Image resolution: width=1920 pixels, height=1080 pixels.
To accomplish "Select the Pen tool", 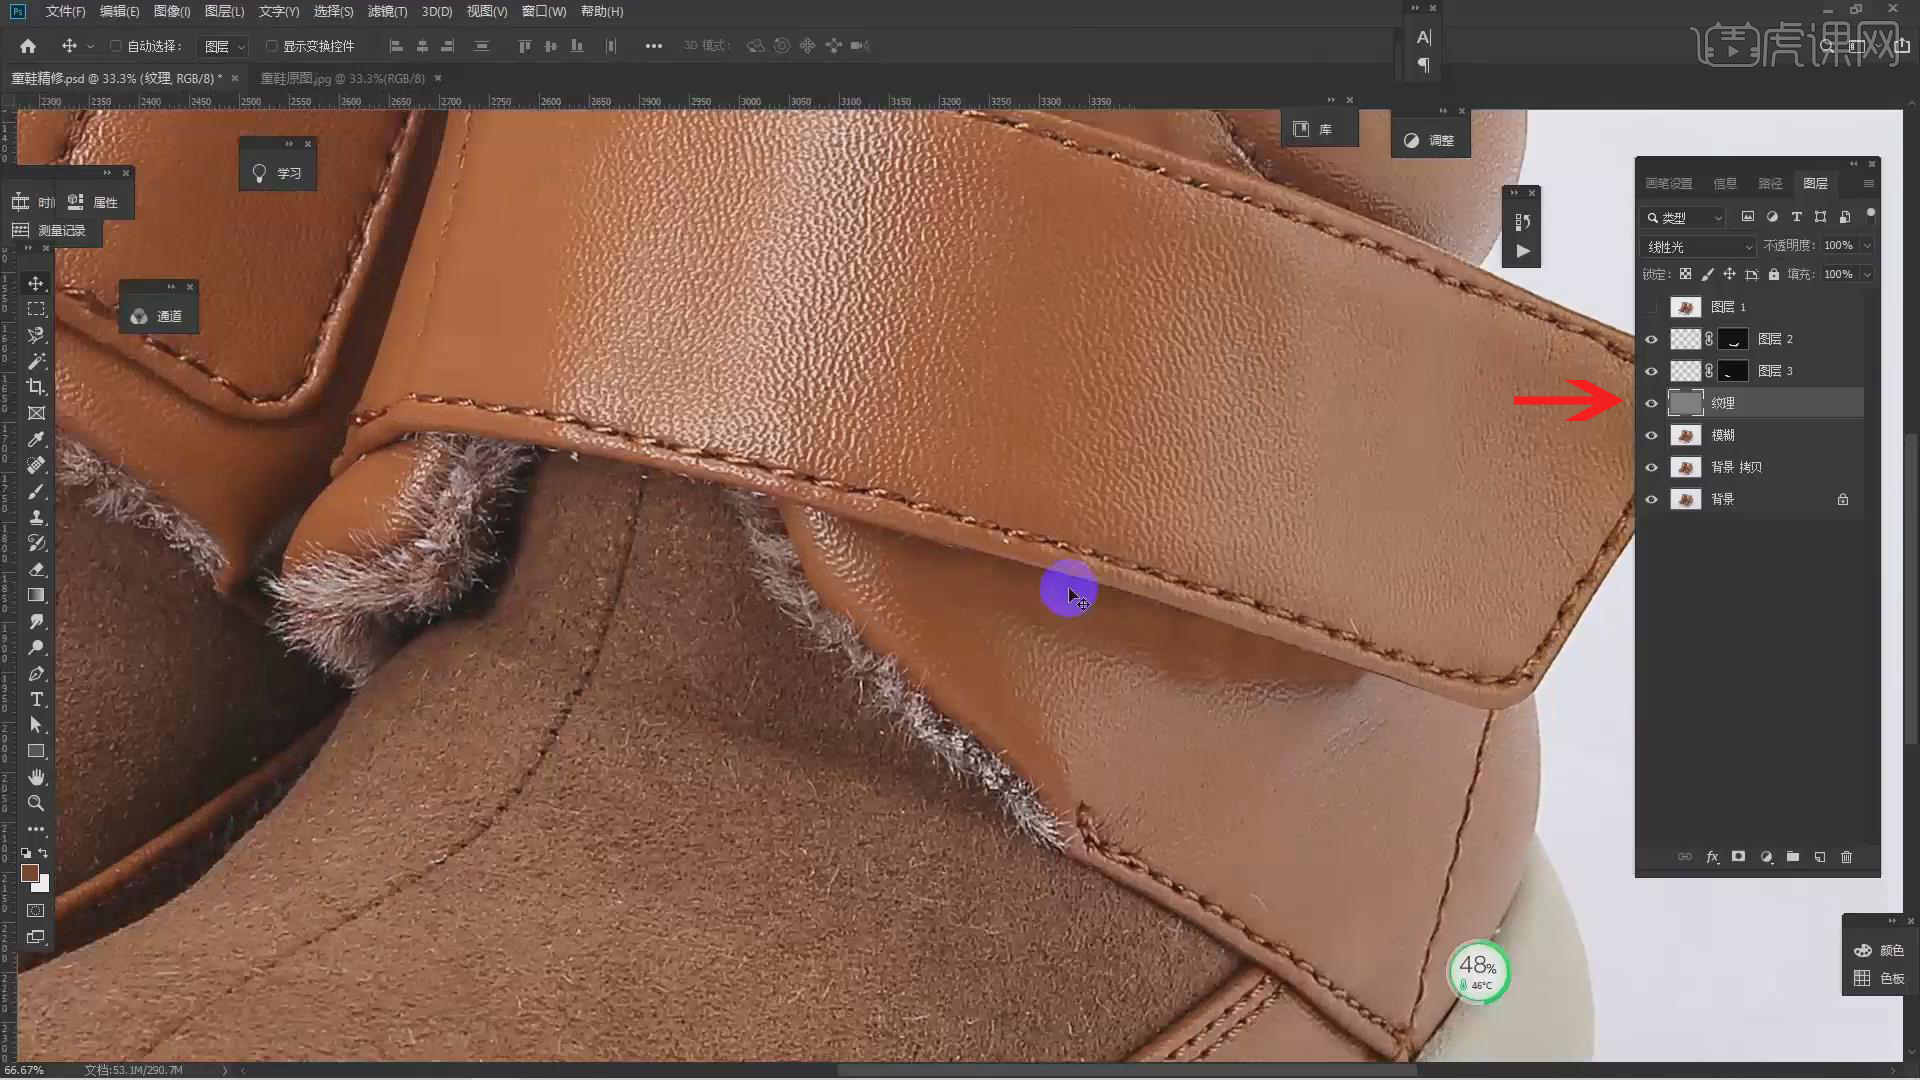I will pyautogui.click(x=36, y=673).
